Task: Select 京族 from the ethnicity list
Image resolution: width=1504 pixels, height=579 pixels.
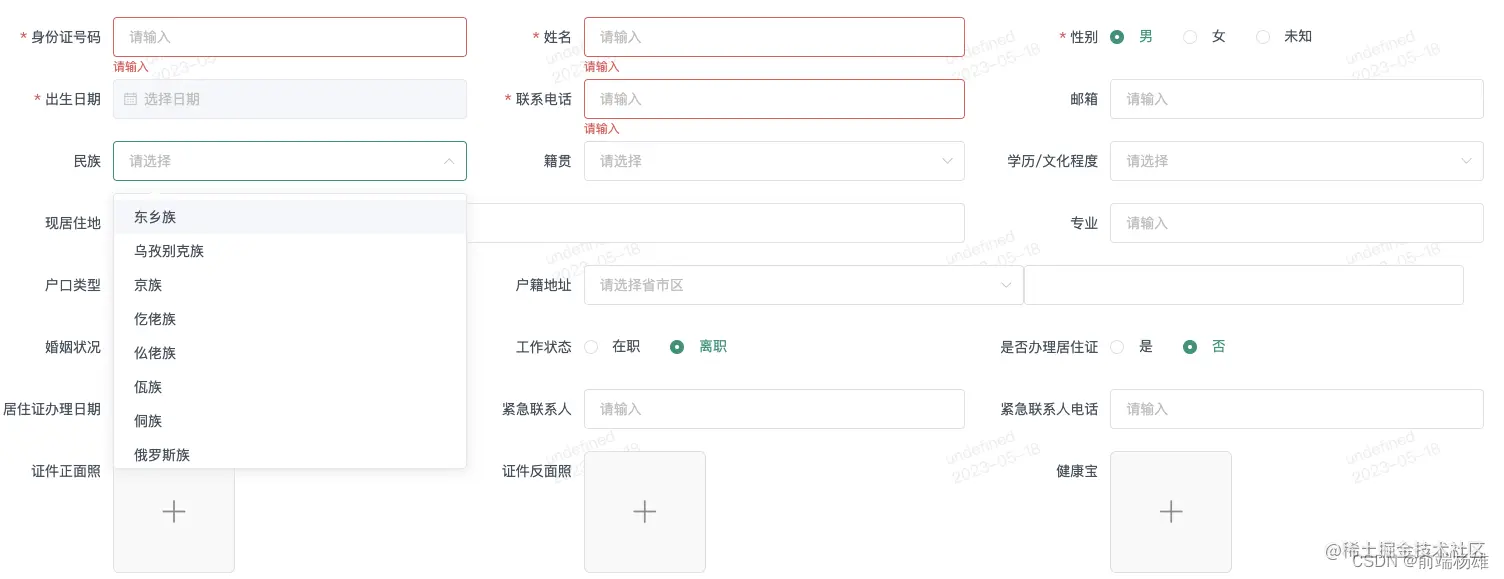Action: [x=147, y=285]
